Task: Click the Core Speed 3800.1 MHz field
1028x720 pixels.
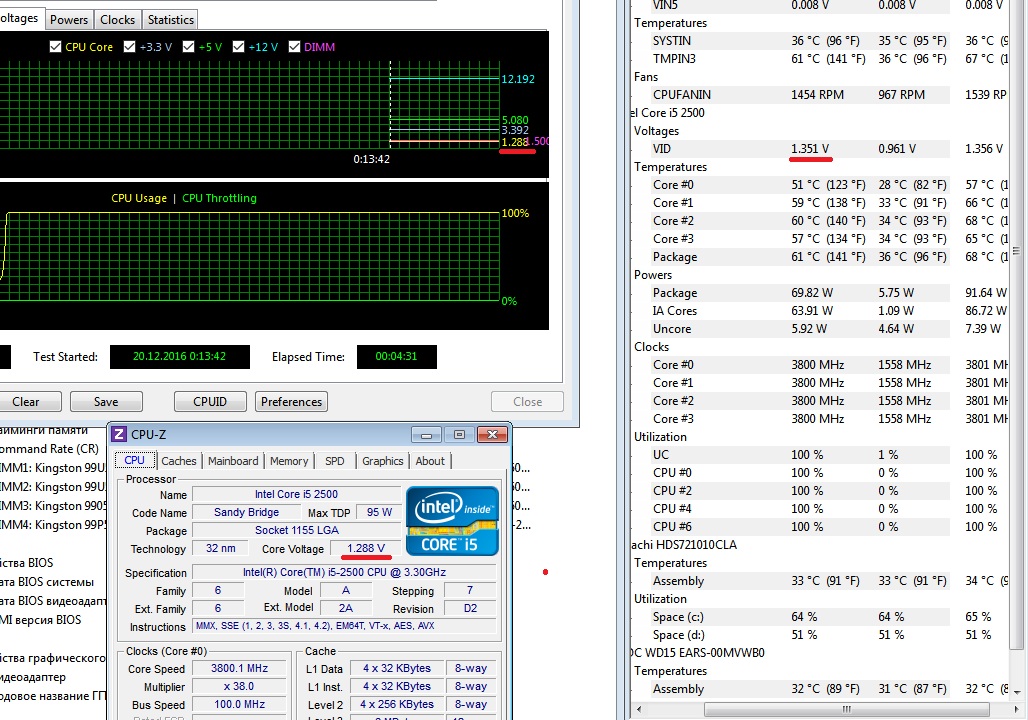Action: [240, 669]
